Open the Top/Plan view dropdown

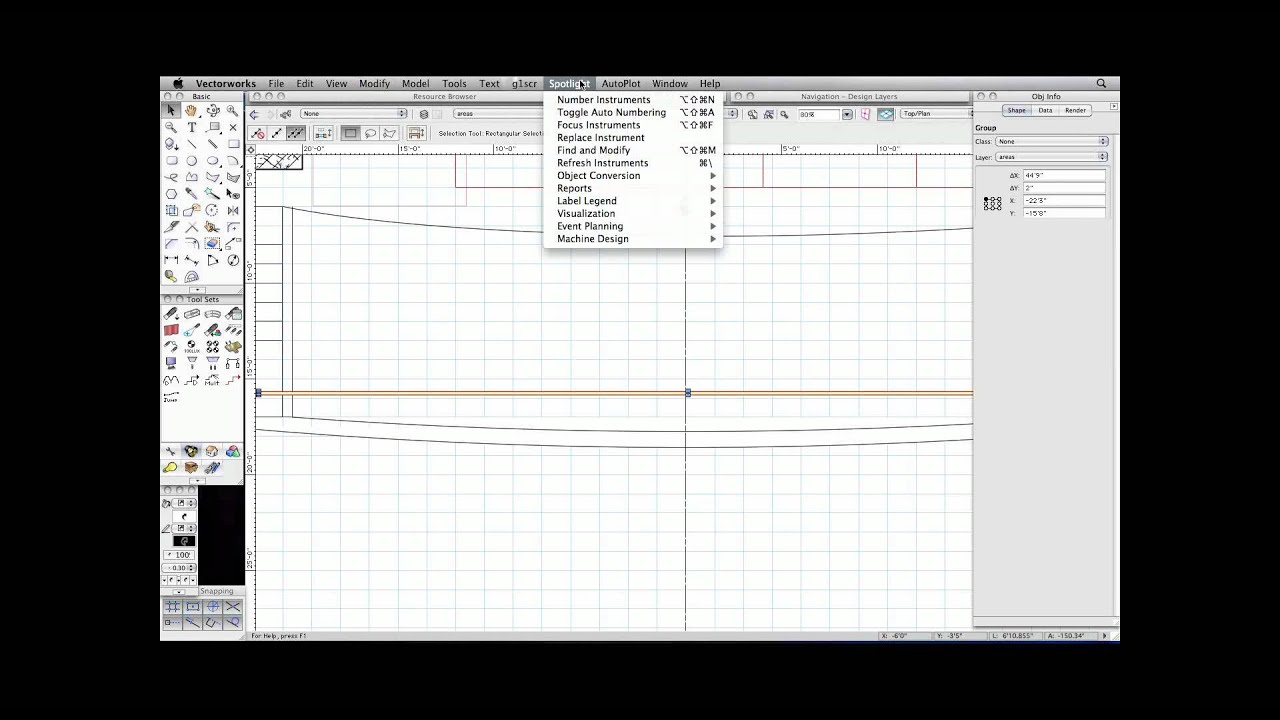click(x=935, y=114)
